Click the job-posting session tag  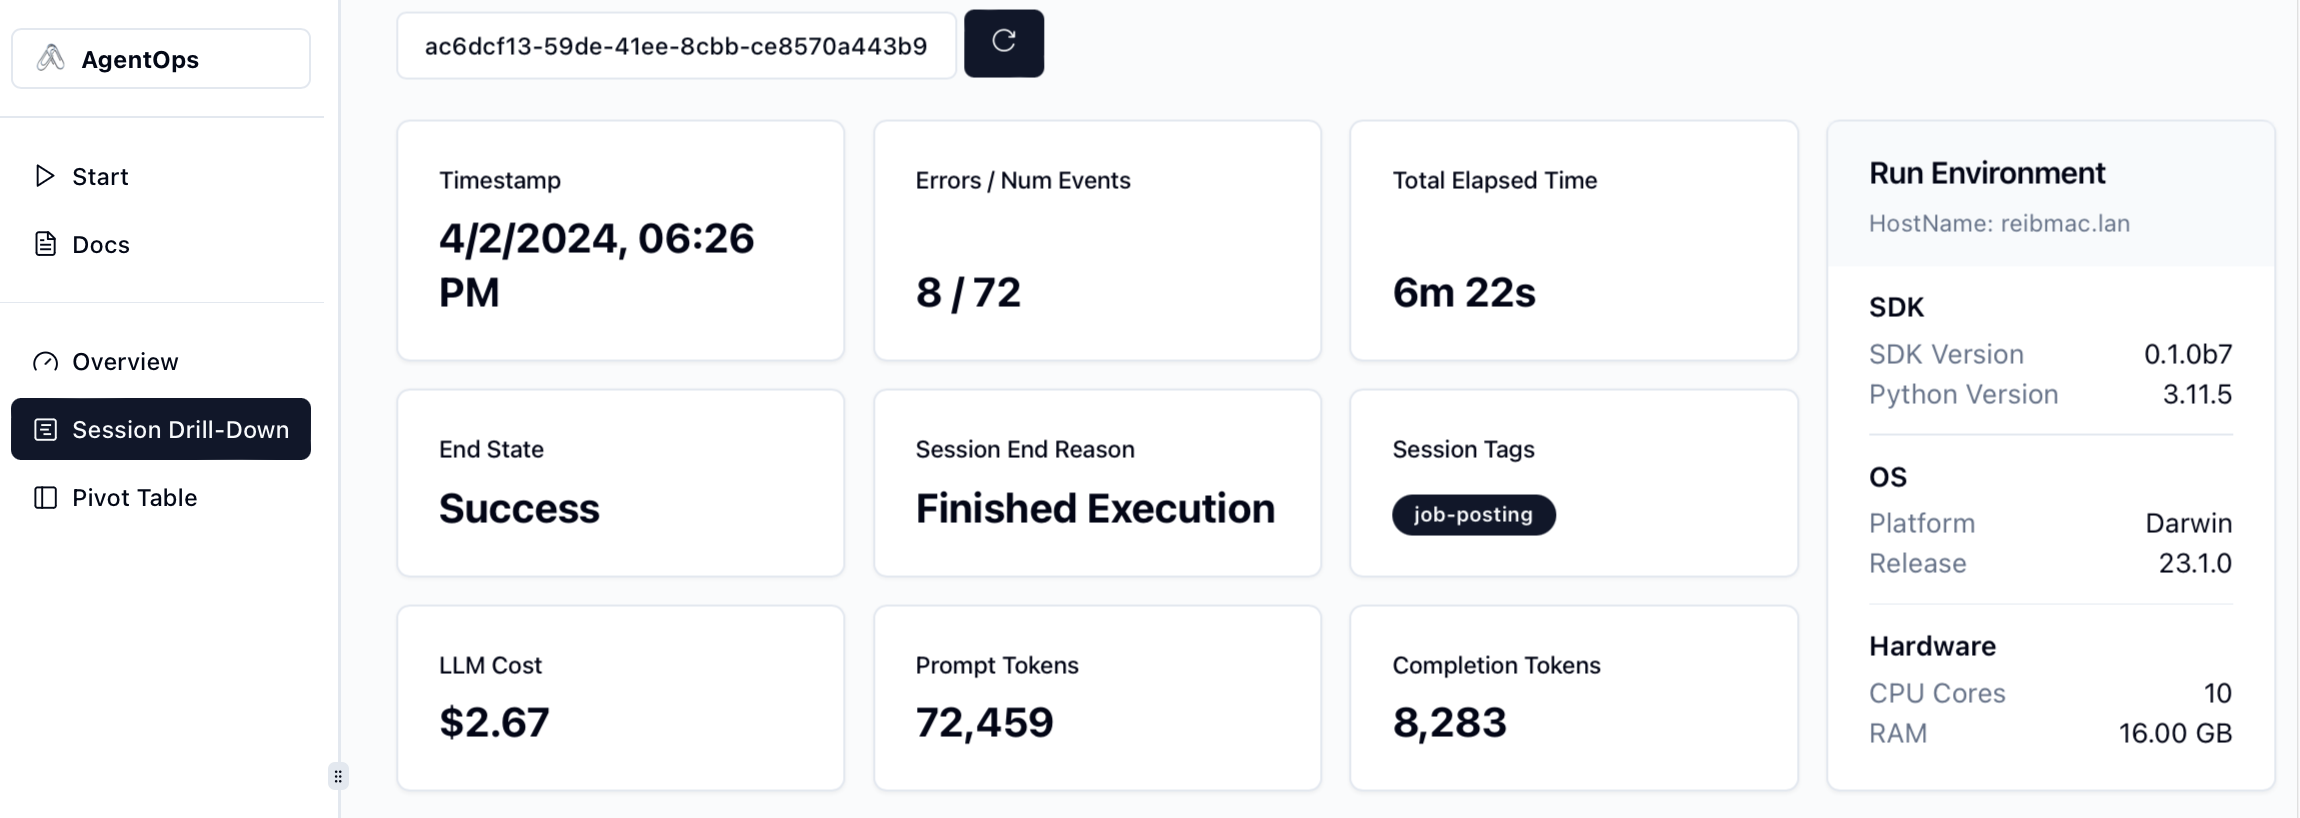pyautogui.click(x=1473, y=515)
